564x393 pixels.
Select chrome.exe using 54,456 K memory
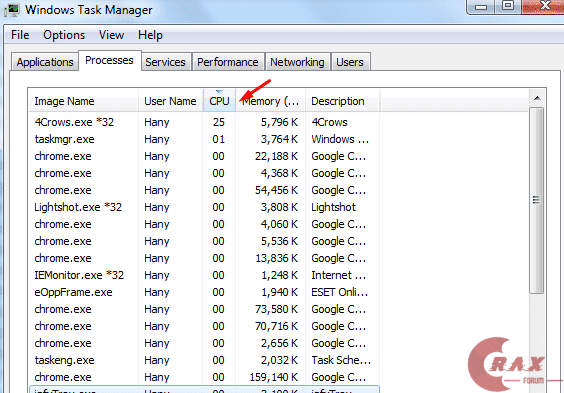204,190
